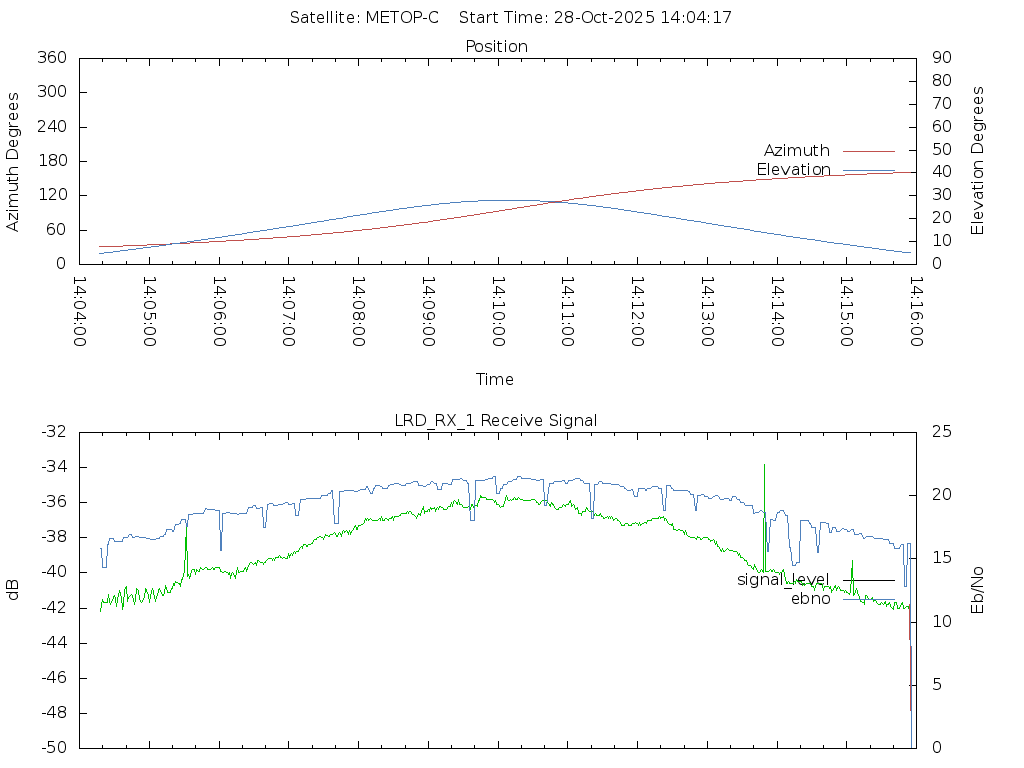Click the Eb/No right axis label
The height and width of the screenshot is (768, 1024).
(978, 589)
